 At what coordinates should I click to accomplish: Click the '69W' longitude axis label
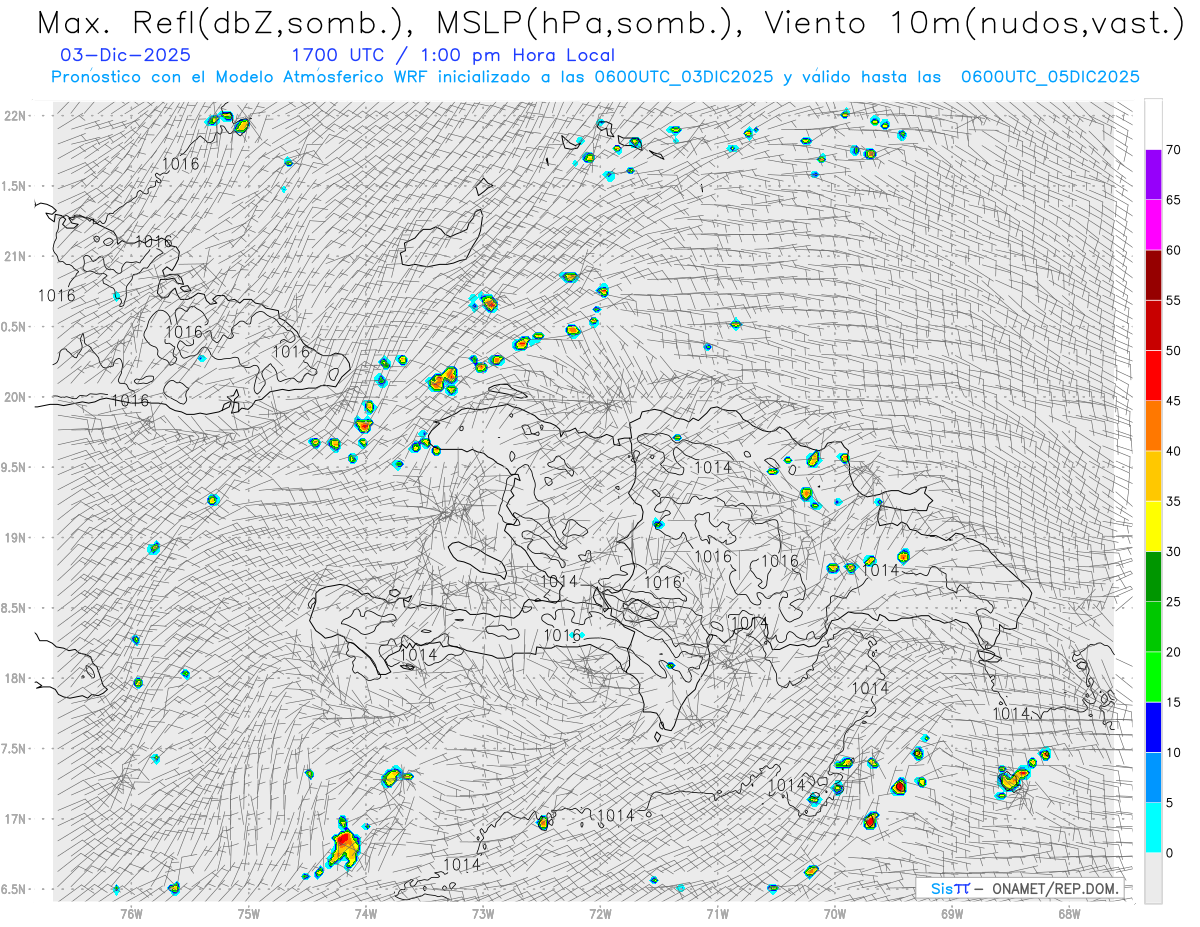coord(951,912)
